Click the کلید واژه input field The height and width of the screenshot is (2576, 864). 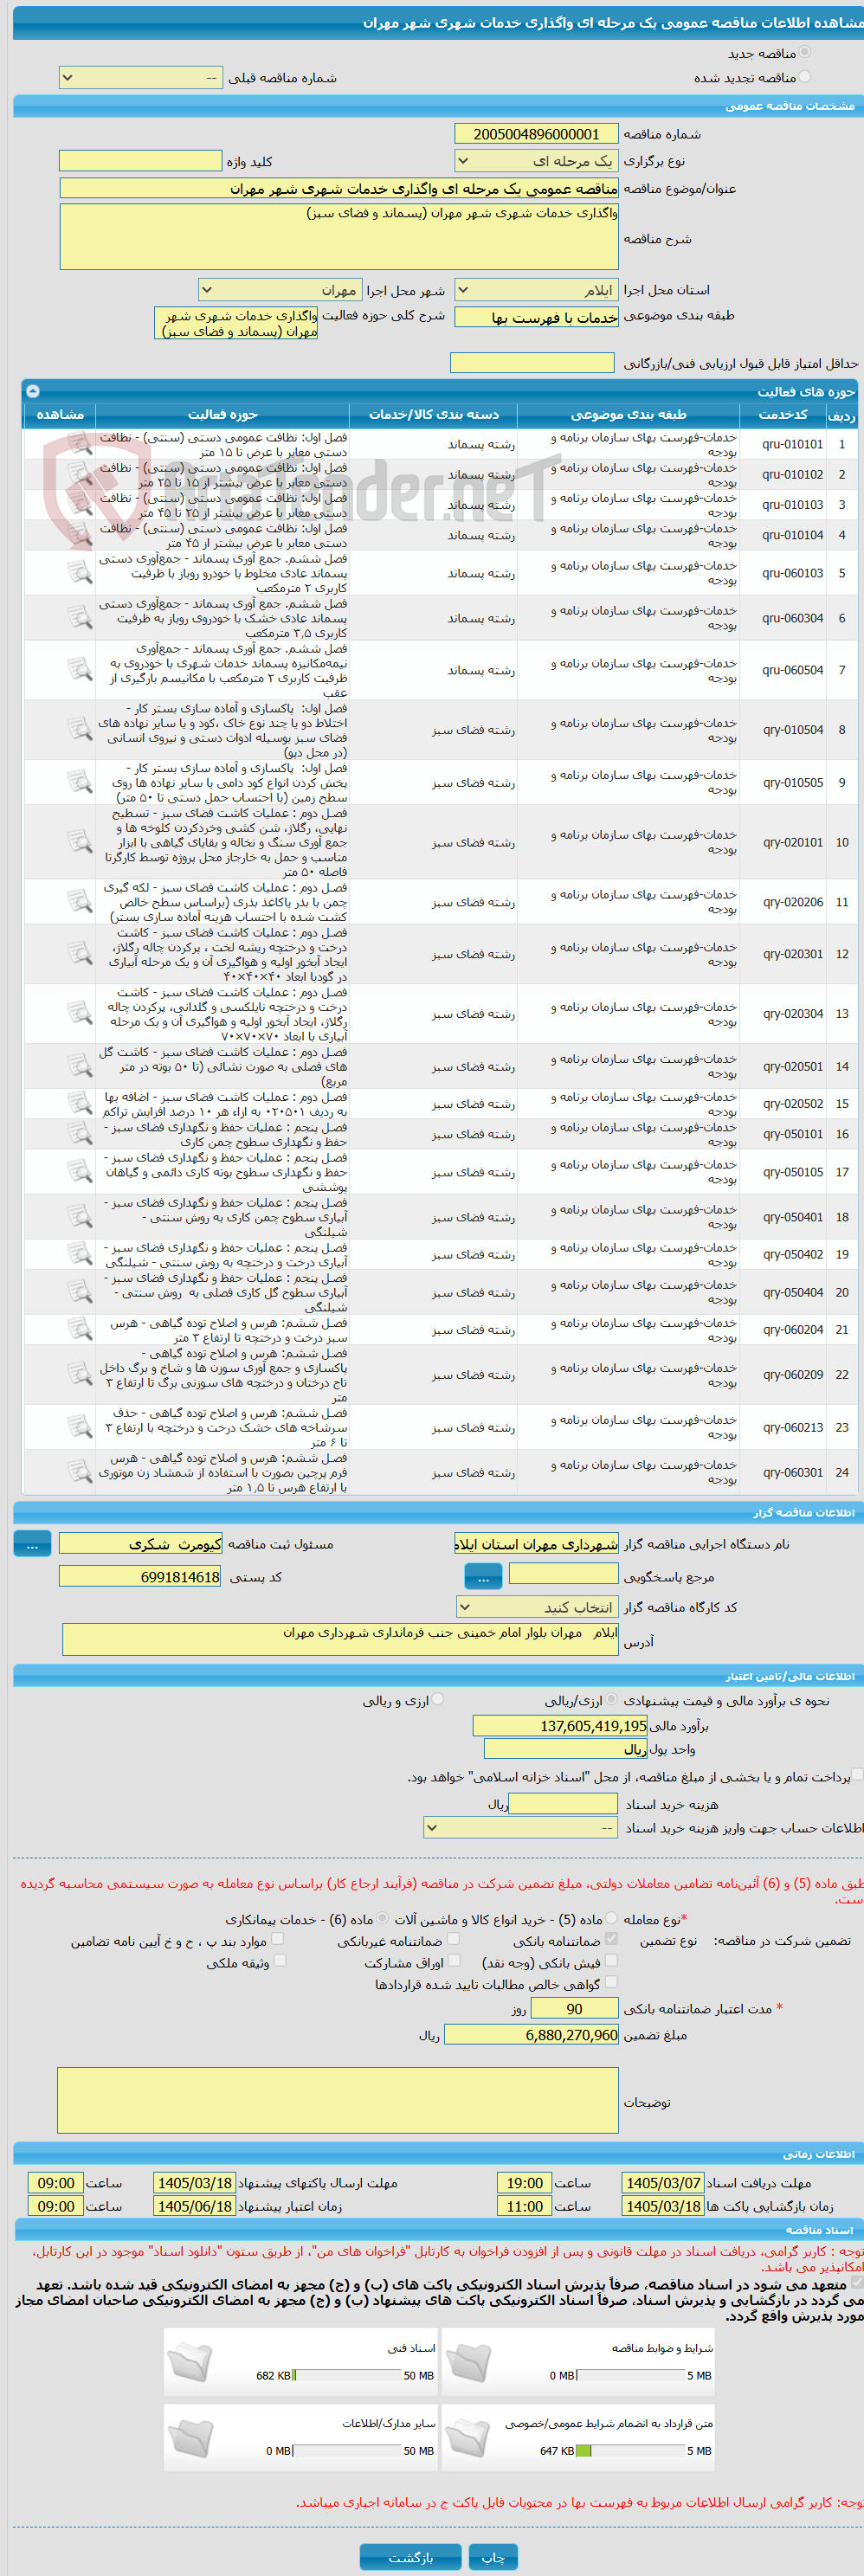(x=140, y=161)
